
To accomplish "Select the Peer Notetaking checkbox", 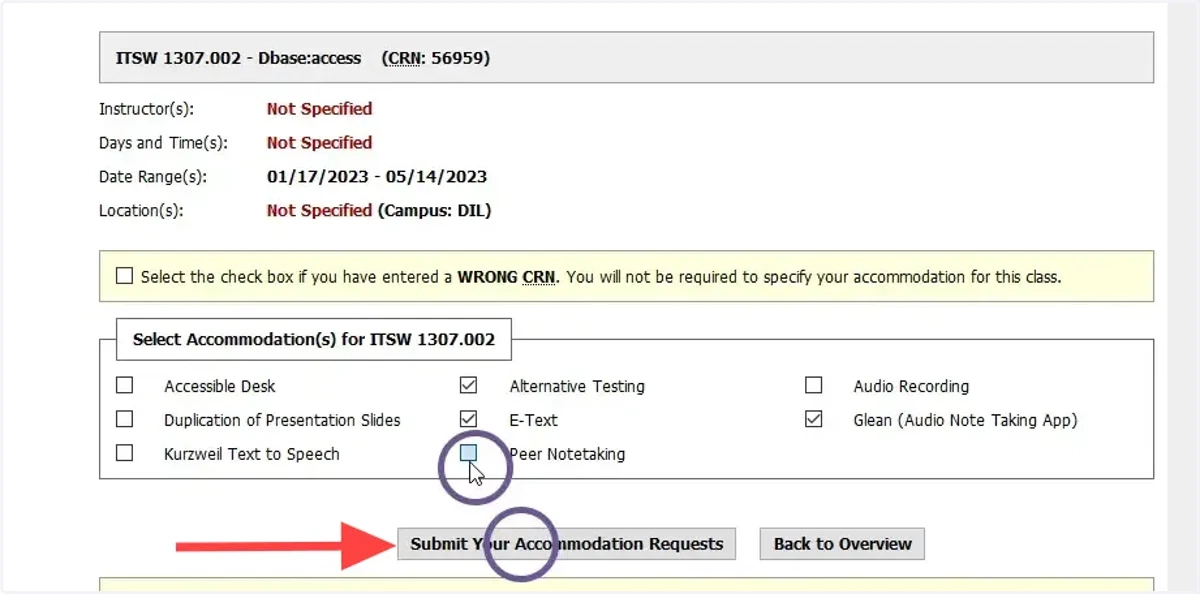I will pyautogui.click(x=468, y=453).
